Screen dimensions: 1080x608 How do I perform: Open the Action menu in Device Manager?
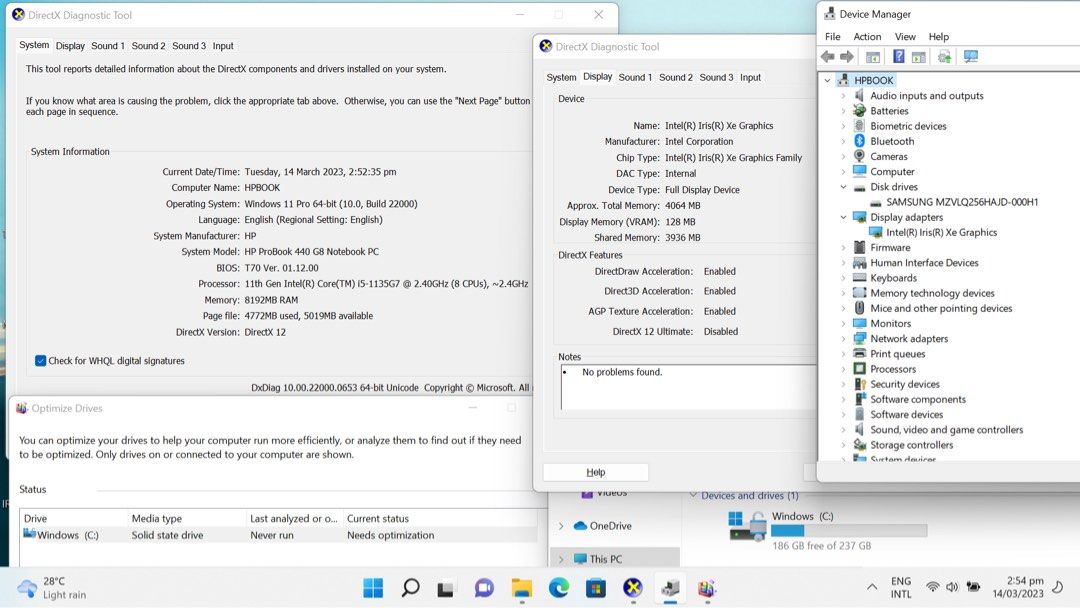[x=867, y=37]
